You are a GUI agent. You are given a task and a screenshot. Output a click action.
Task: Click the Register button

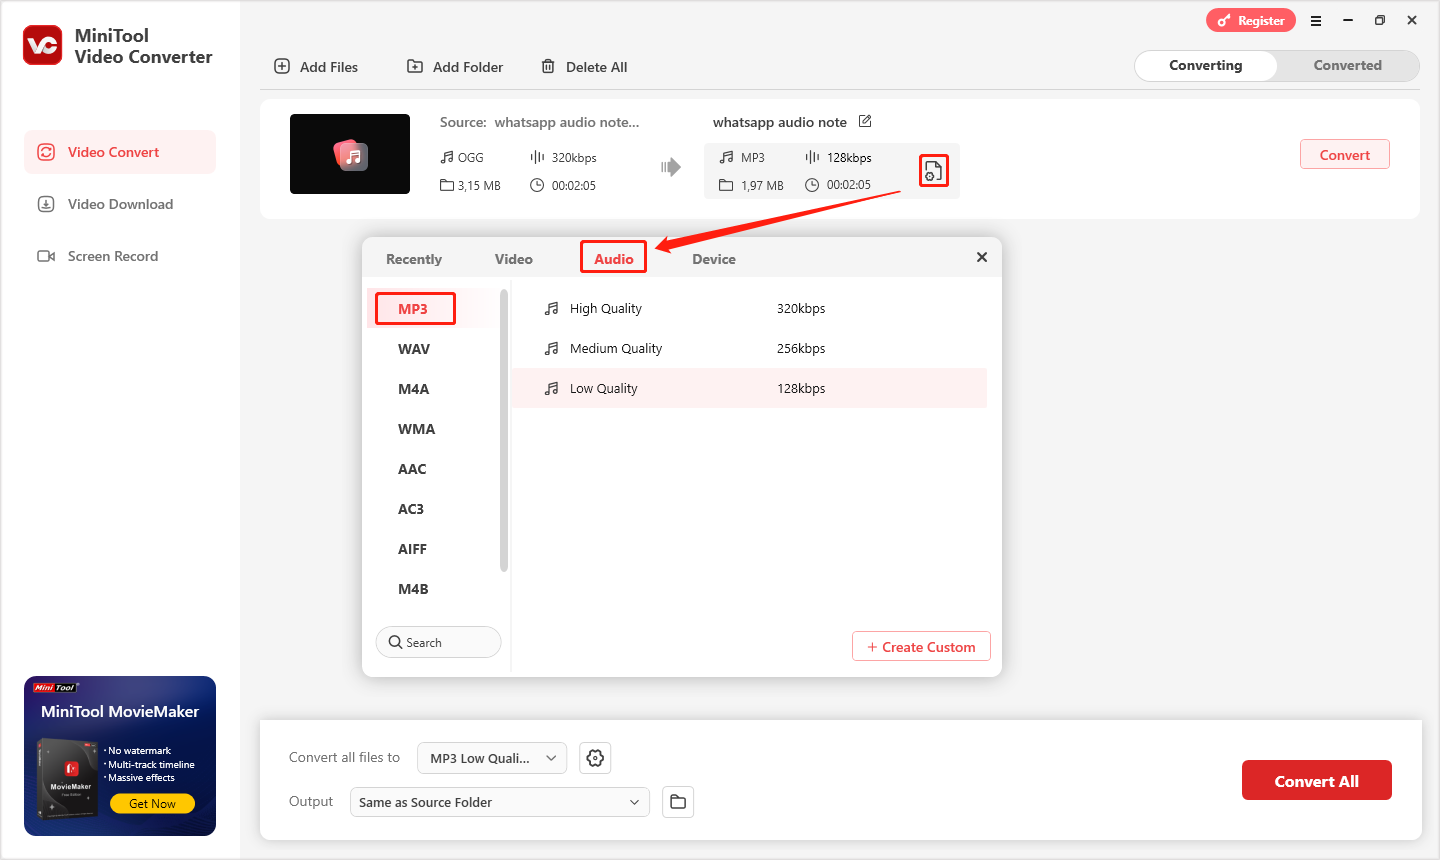tap(1251, 20)
